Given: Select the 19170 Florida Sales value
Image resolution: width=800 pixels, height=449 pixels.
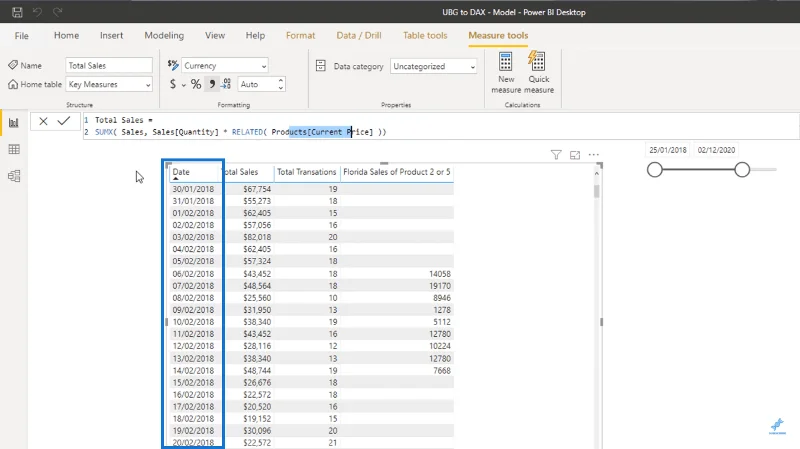Looking at the screenshot, I should 440,286.
